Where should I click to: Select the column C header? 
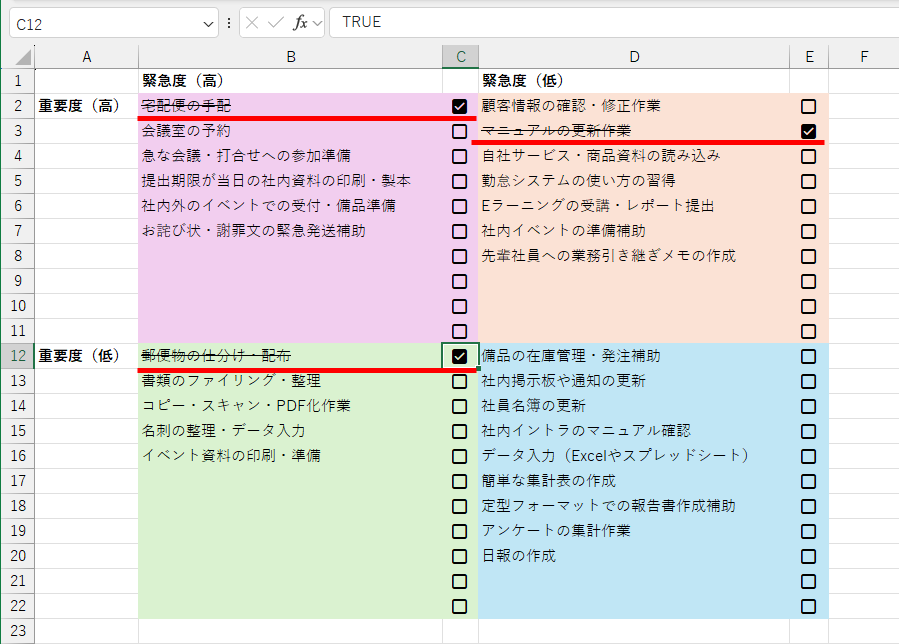(458, 57)
